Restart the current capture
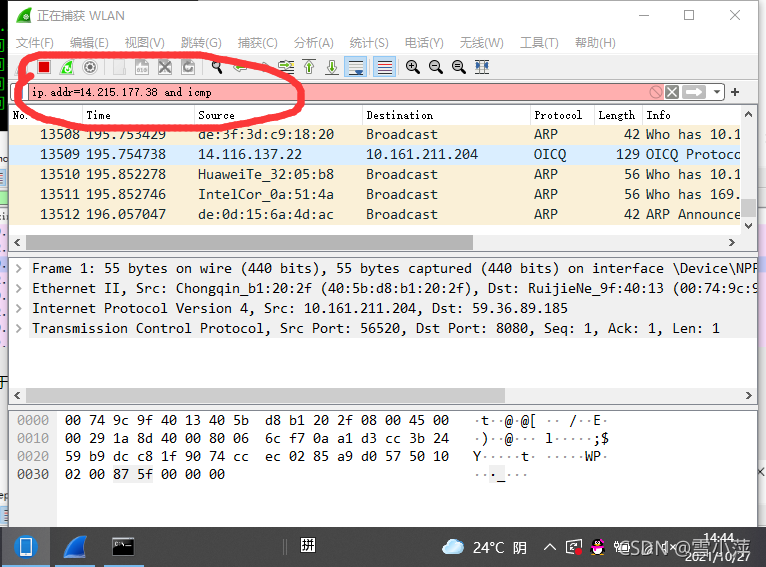This screenshot has height=567, width=766. point(67,67)
